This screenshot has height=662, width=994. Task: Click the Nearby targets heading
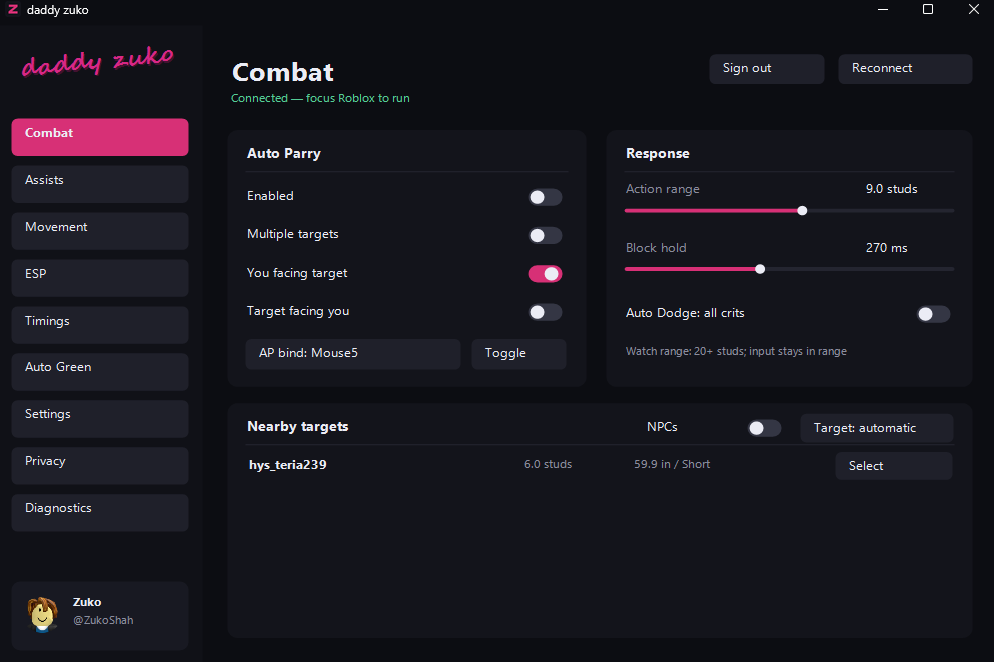click(x=297, y=426)
